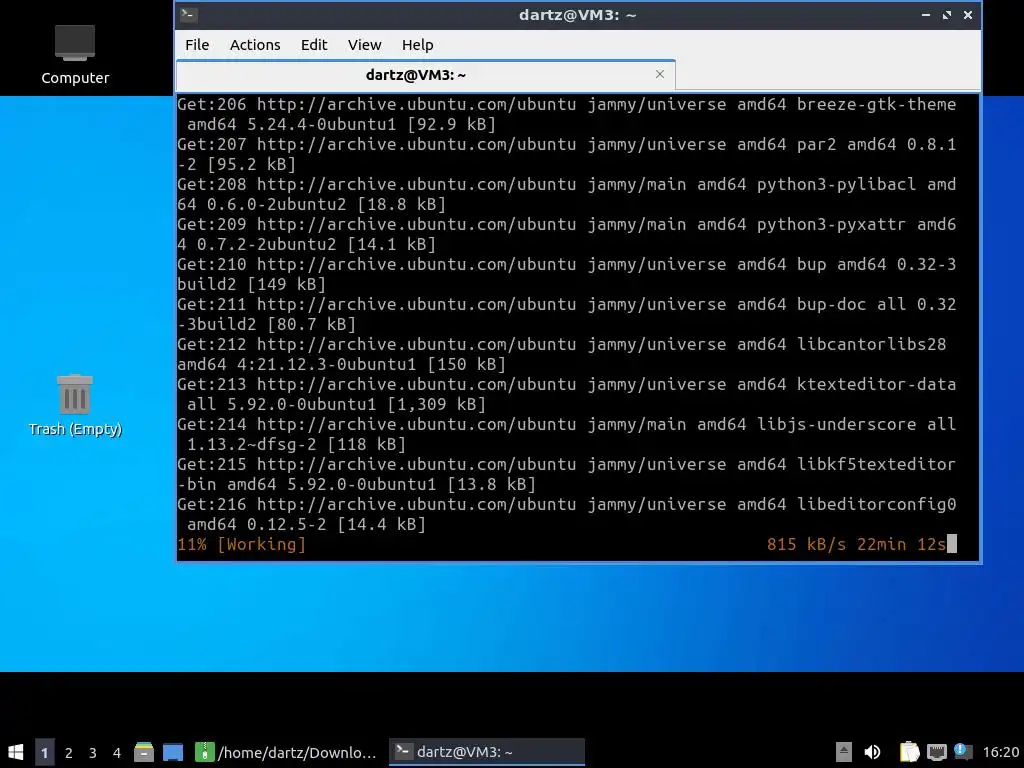Open the volume control tray icon

coord(872,752)
